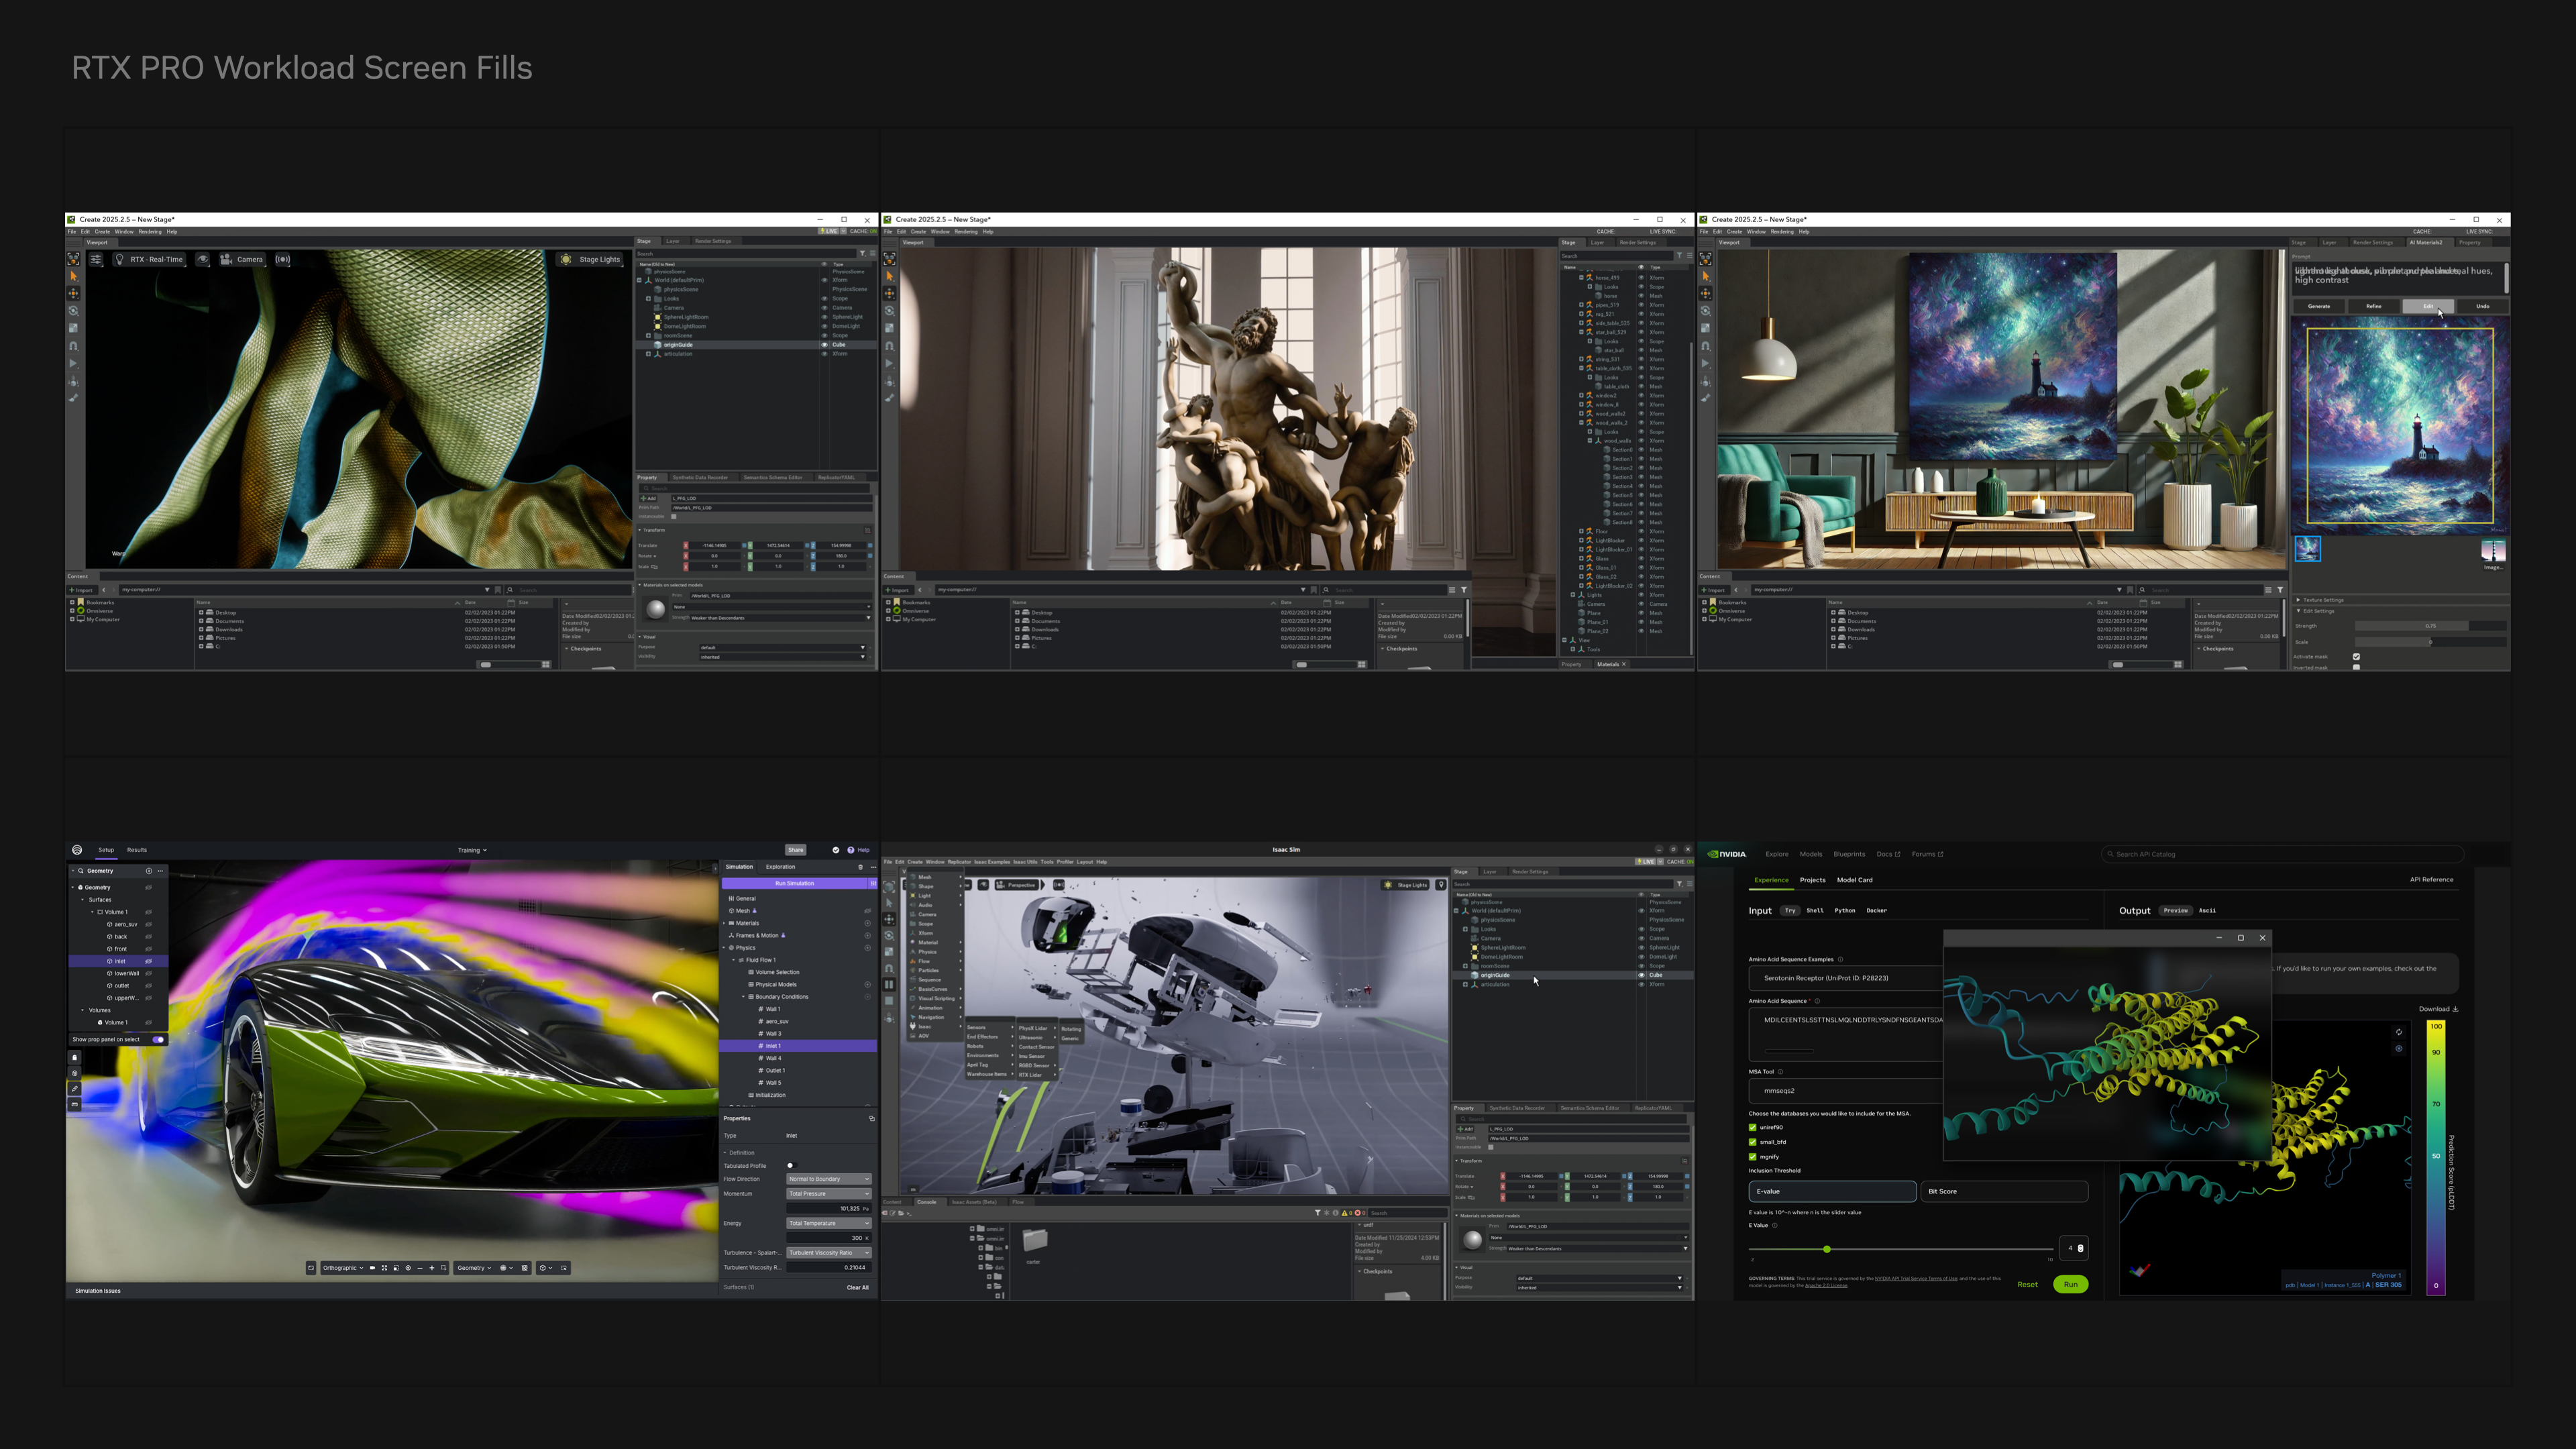
Task: Click the Search API Catalog field
Action: (x=2283, y=855)
